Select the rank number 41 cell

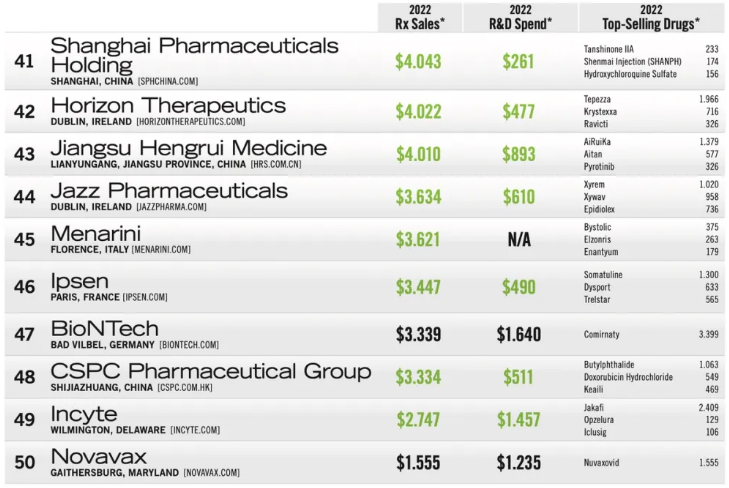[24, 61]
